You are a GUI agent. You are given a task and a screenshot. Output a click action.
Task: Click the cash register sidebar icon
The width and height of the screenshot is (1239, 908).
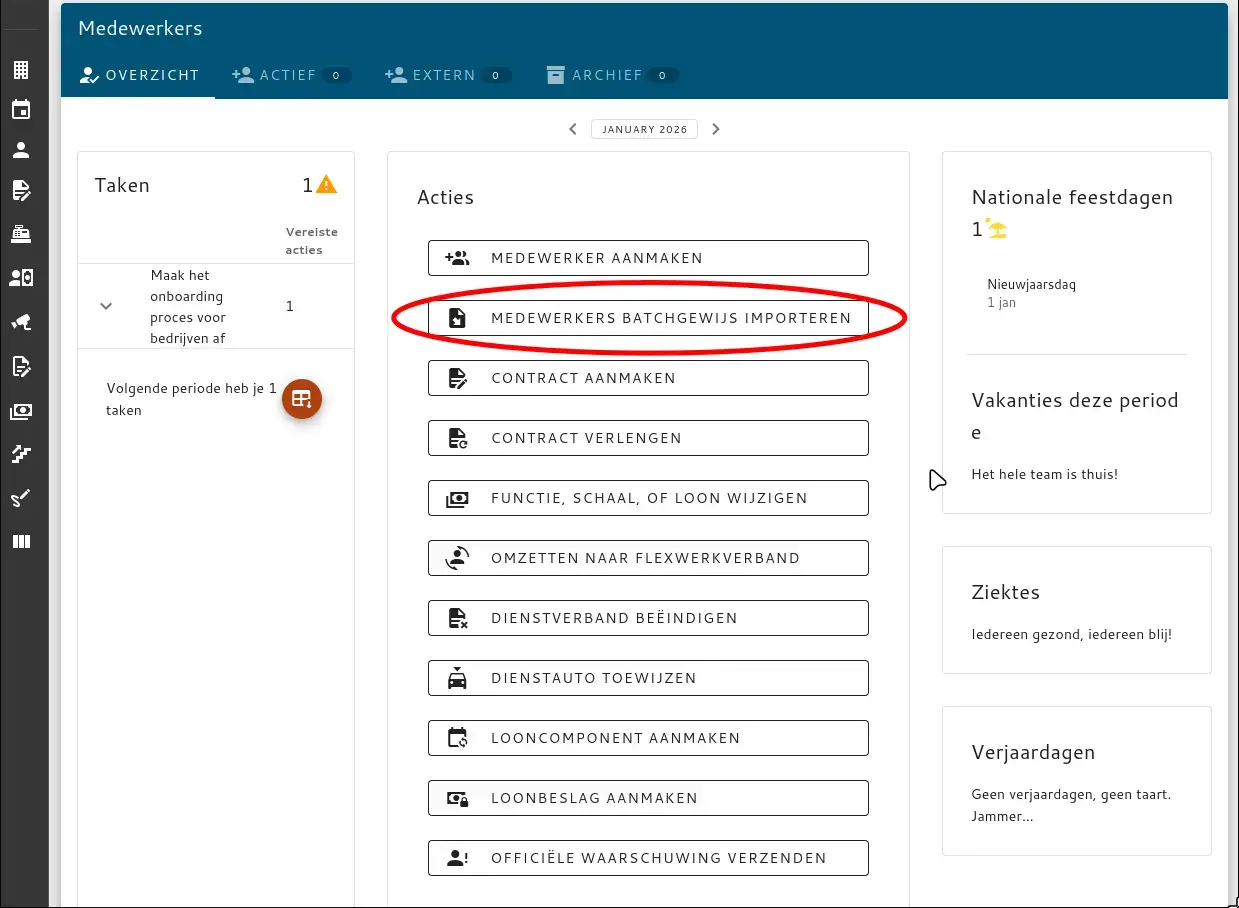pyautogui.click(x=21, y=235)
